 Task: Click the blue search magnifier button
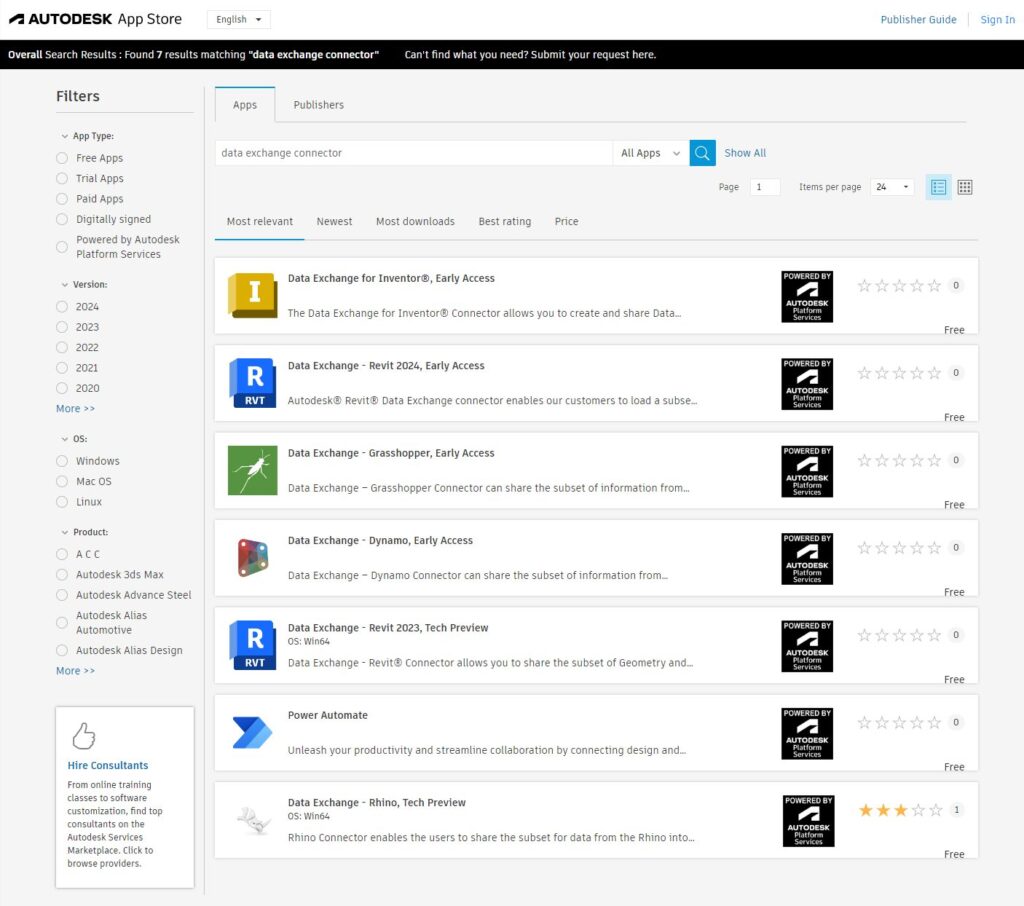pyautogui.click(x=702, y=153)
